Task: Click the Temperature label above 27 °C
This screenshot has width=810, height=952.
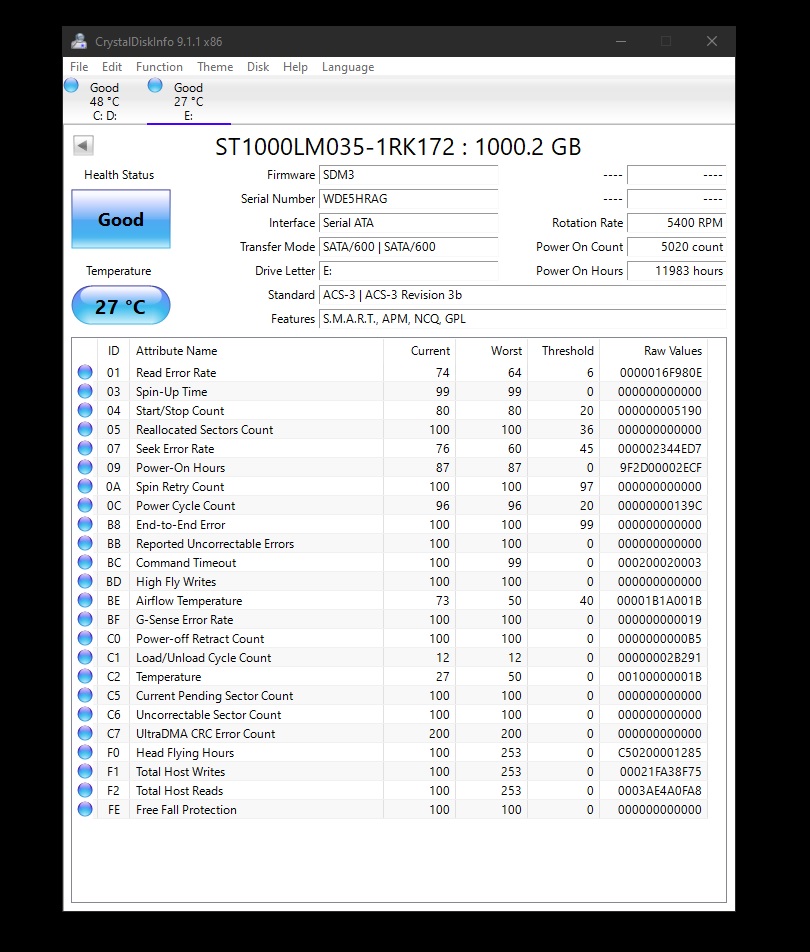Action: (118, 271)
